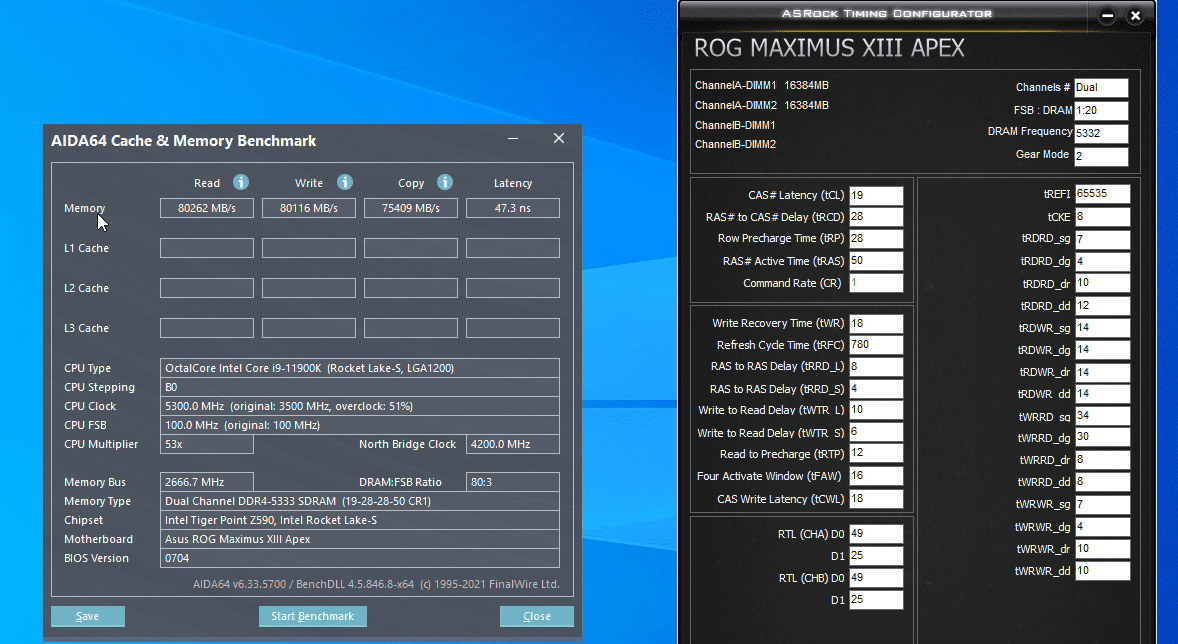The image size is (1178, 644).
Task: Click the Command Rate (CR) field
Action: pos(876,283)
